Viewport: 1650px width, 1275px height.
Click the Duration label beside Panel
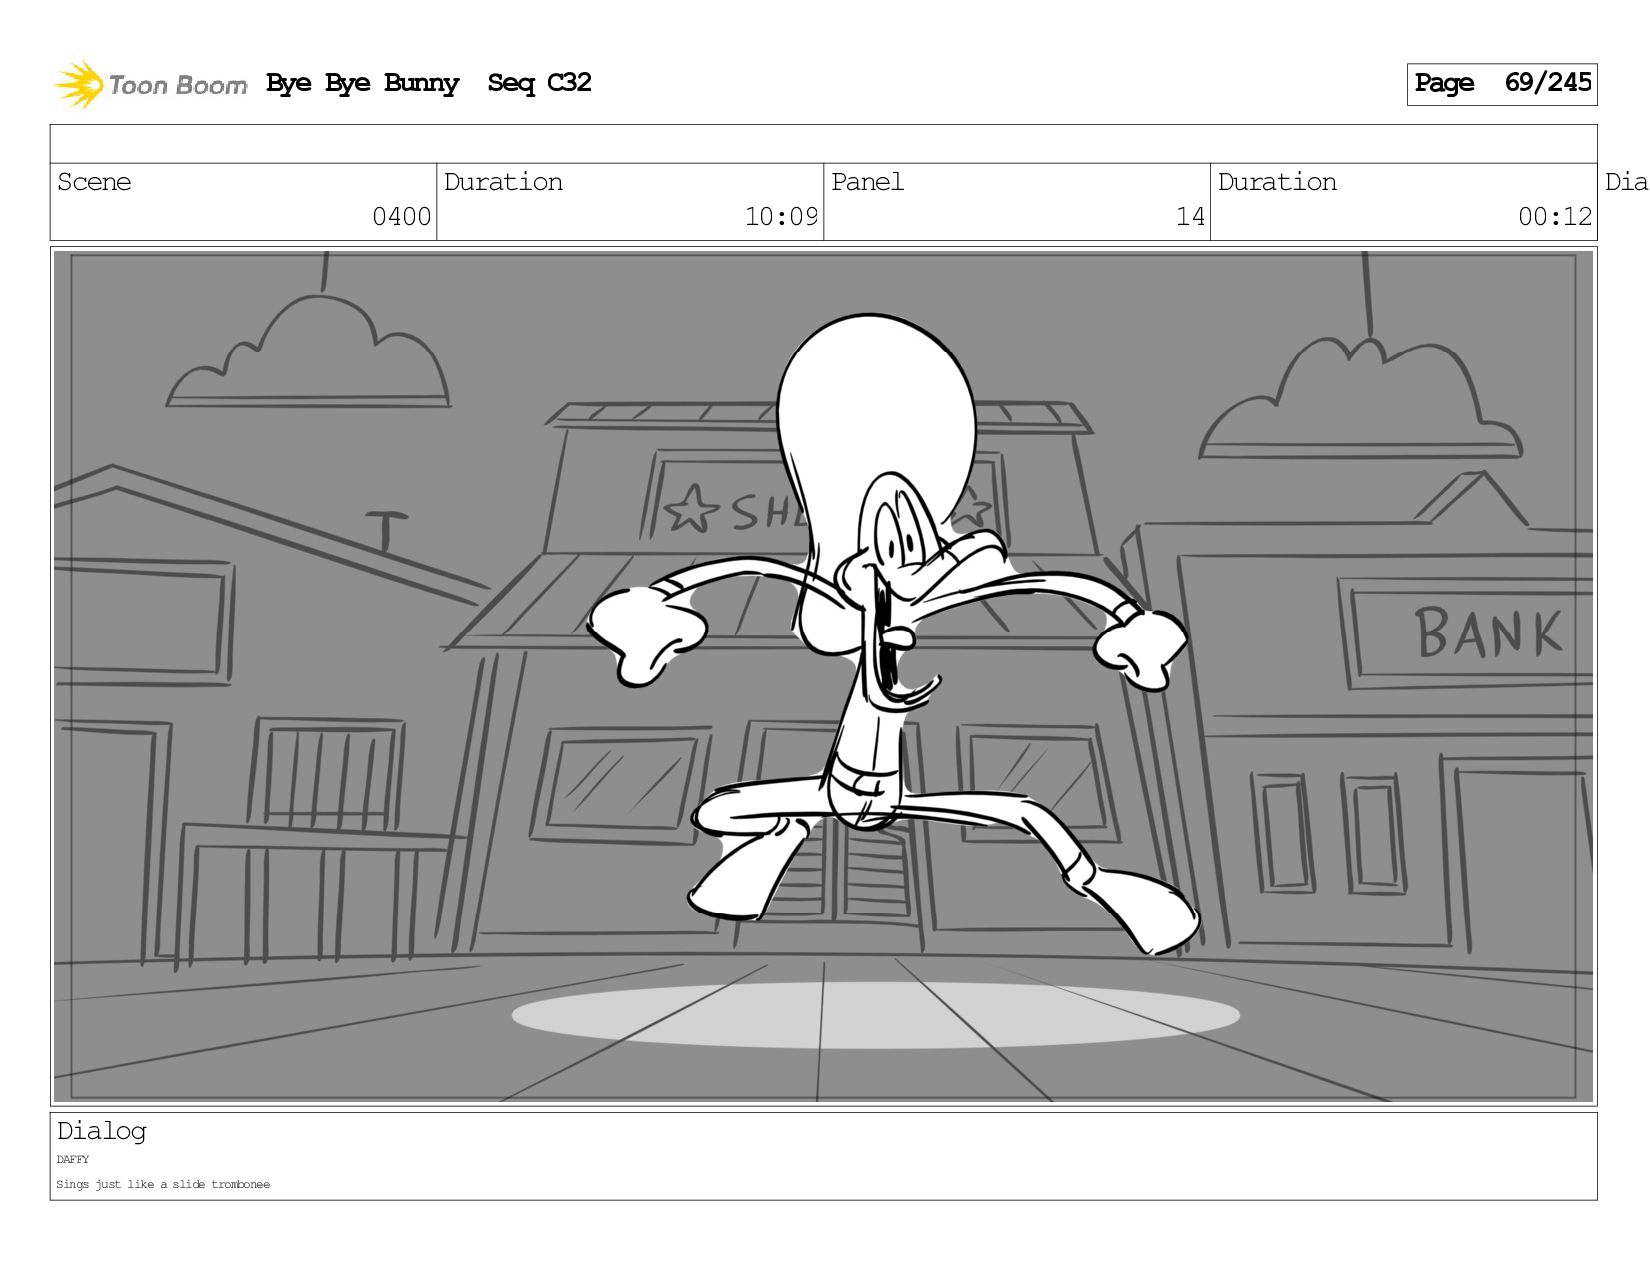[x=1277, y=182]
